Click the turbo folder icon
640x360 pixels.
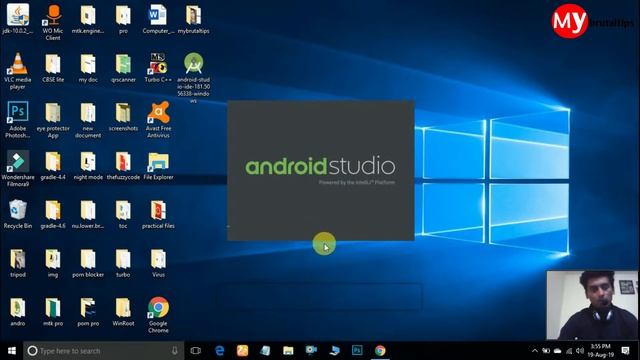click(x=123, y=263)
